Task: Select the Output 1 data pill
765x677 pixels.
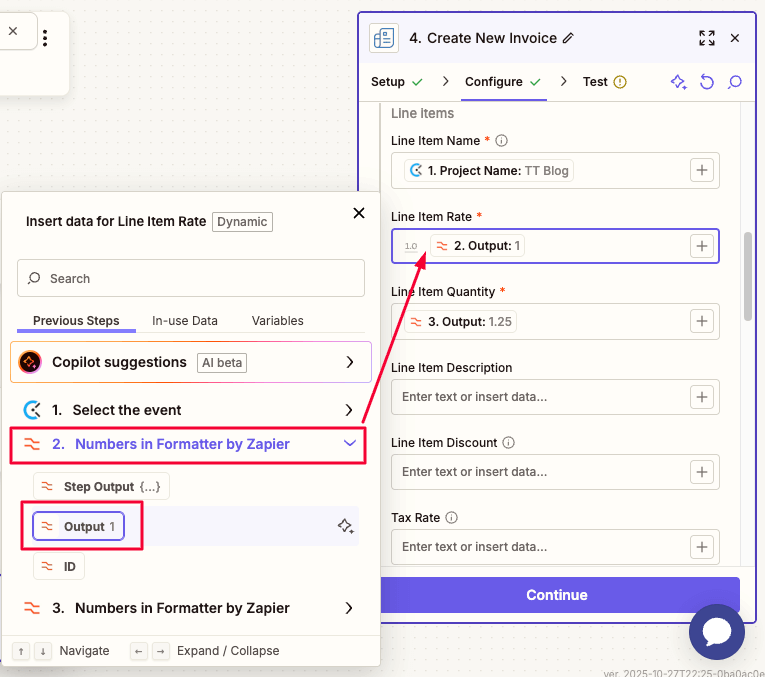Action: pos(79,526)
